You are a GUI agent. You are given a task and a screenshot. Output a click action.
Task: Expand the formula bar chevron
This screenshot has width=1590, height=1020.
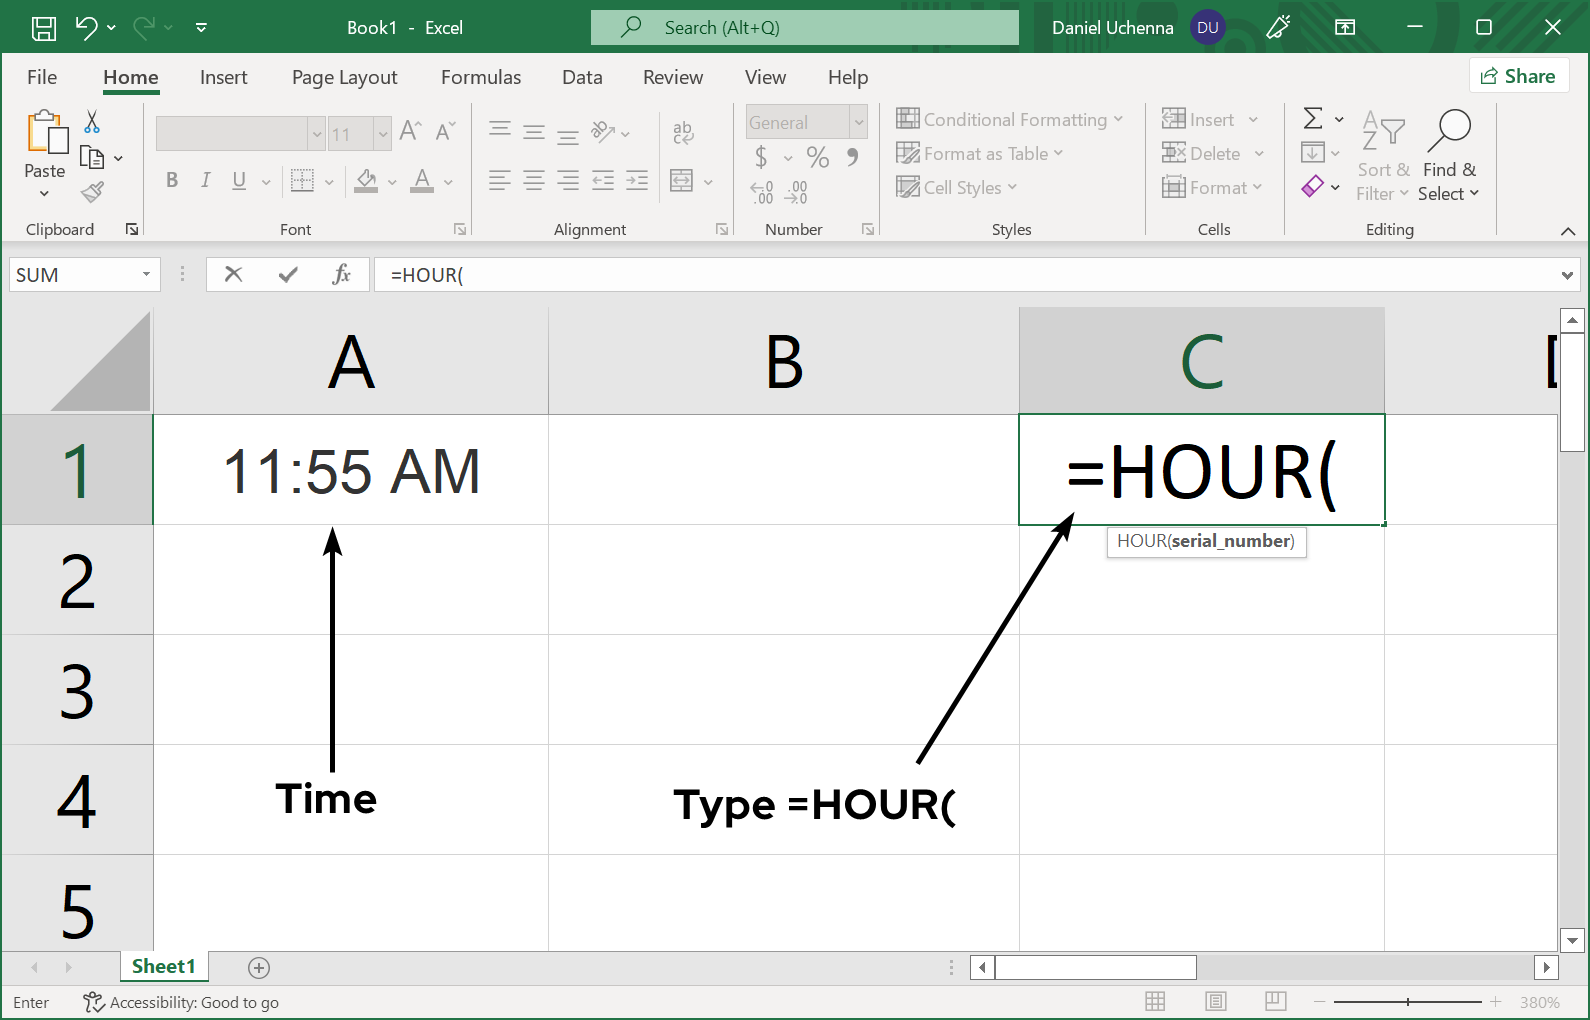click(1567, 275)
